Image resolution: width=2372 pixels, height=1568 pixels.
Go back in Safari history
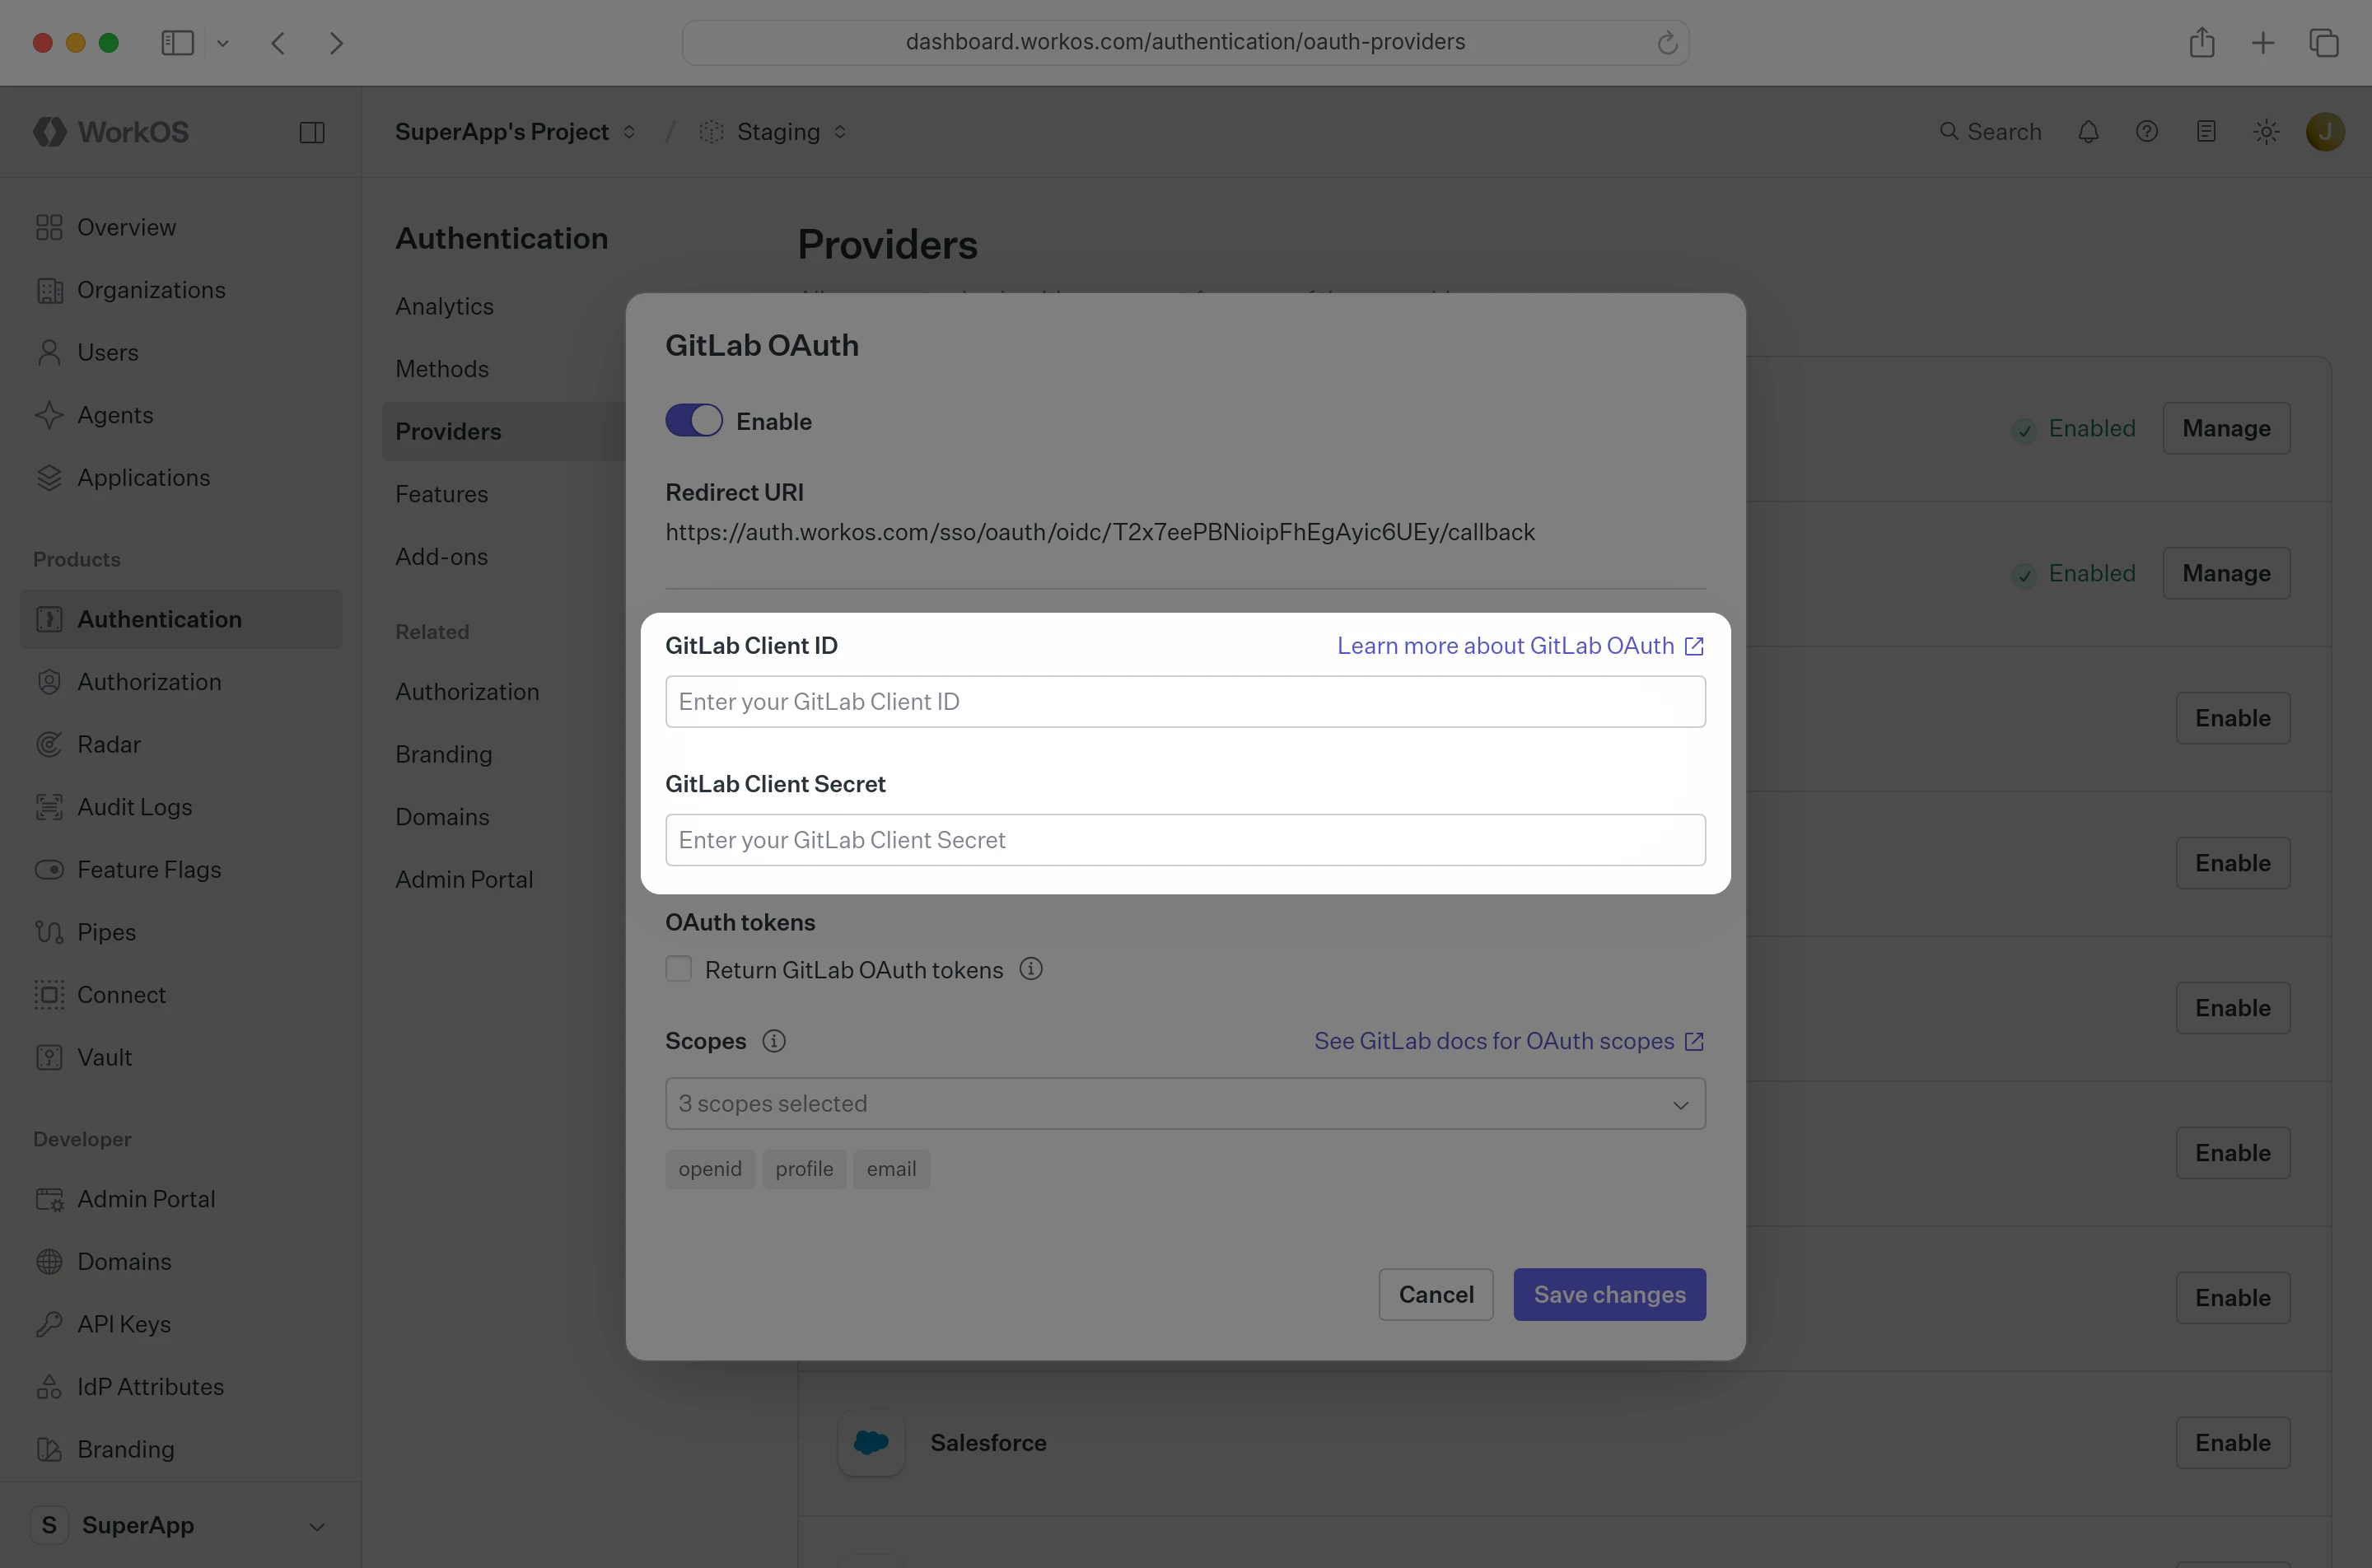coord(278,43)
